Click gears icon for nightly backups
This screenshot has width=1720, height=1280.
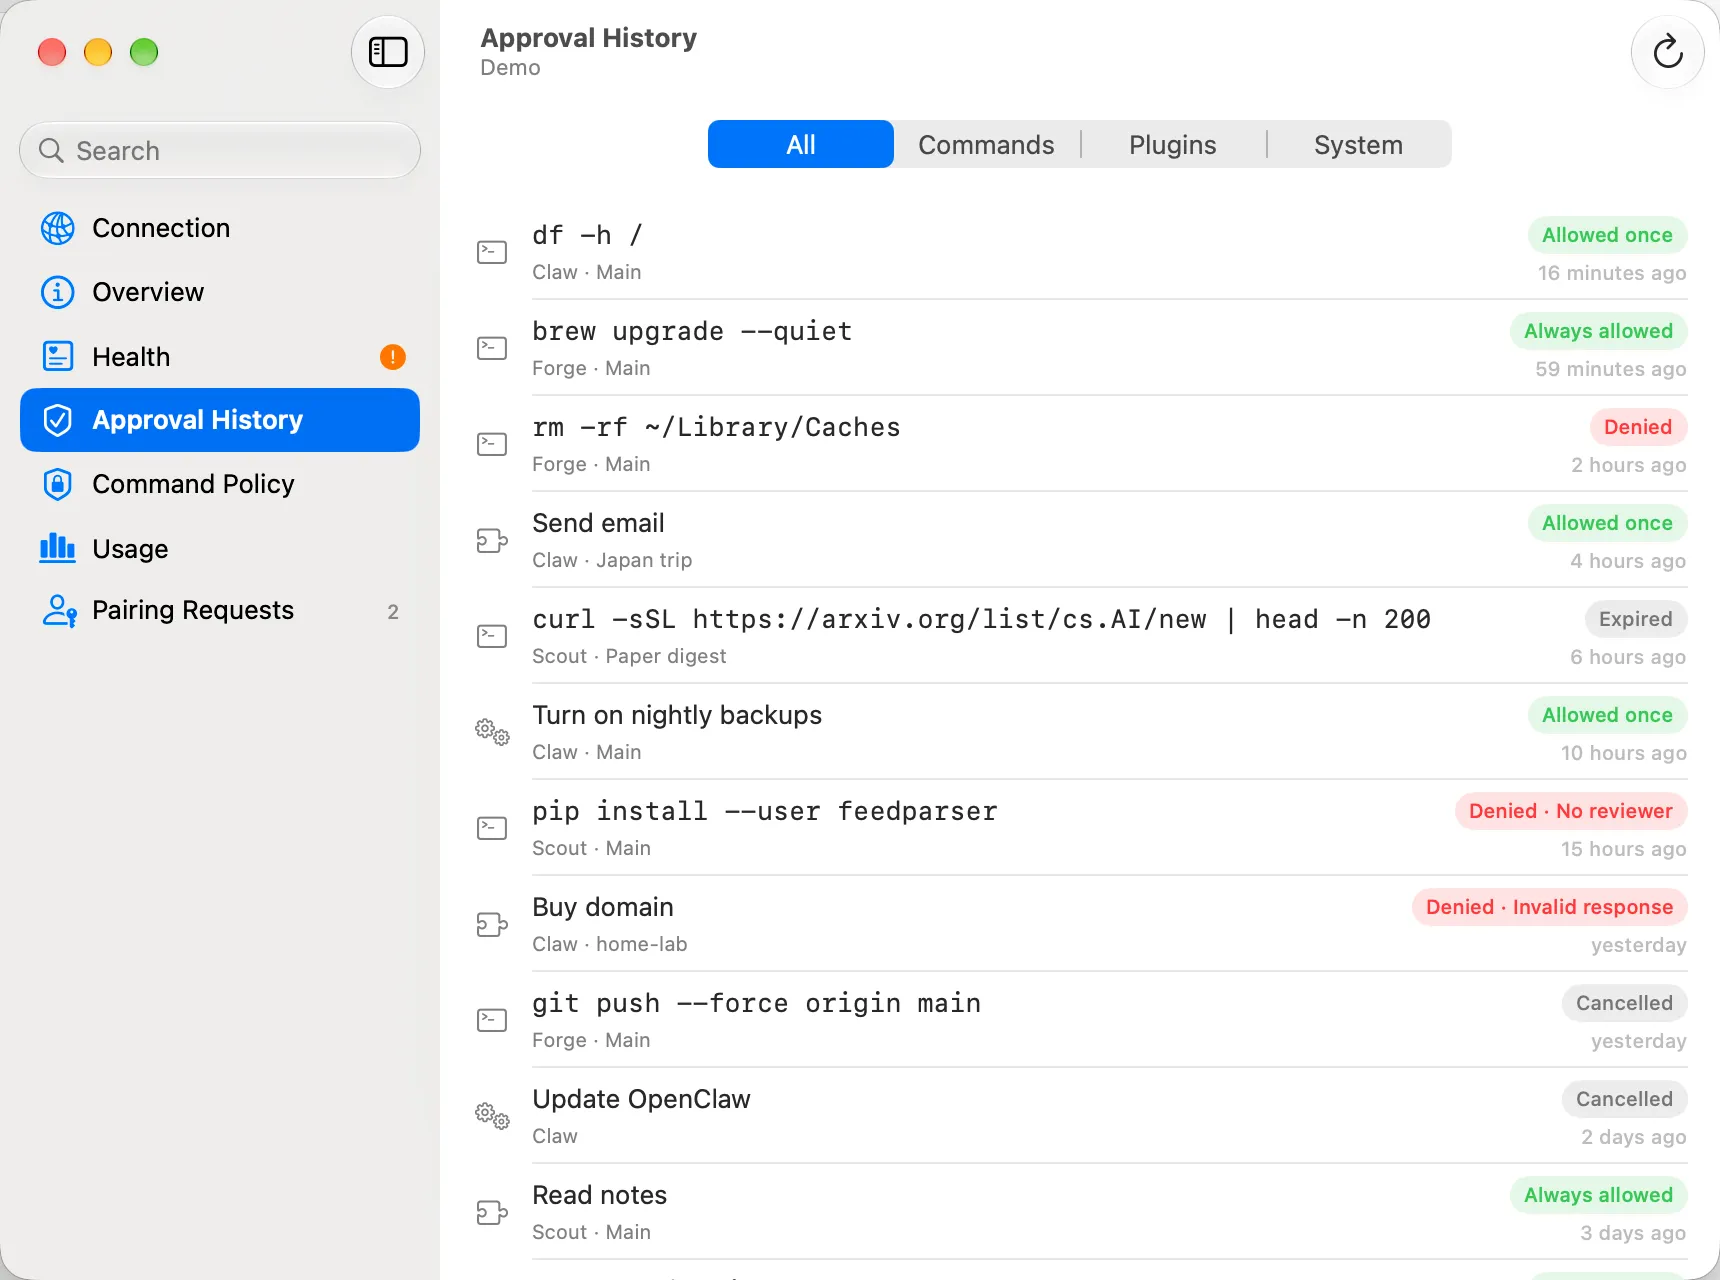[x=492, y=732]
